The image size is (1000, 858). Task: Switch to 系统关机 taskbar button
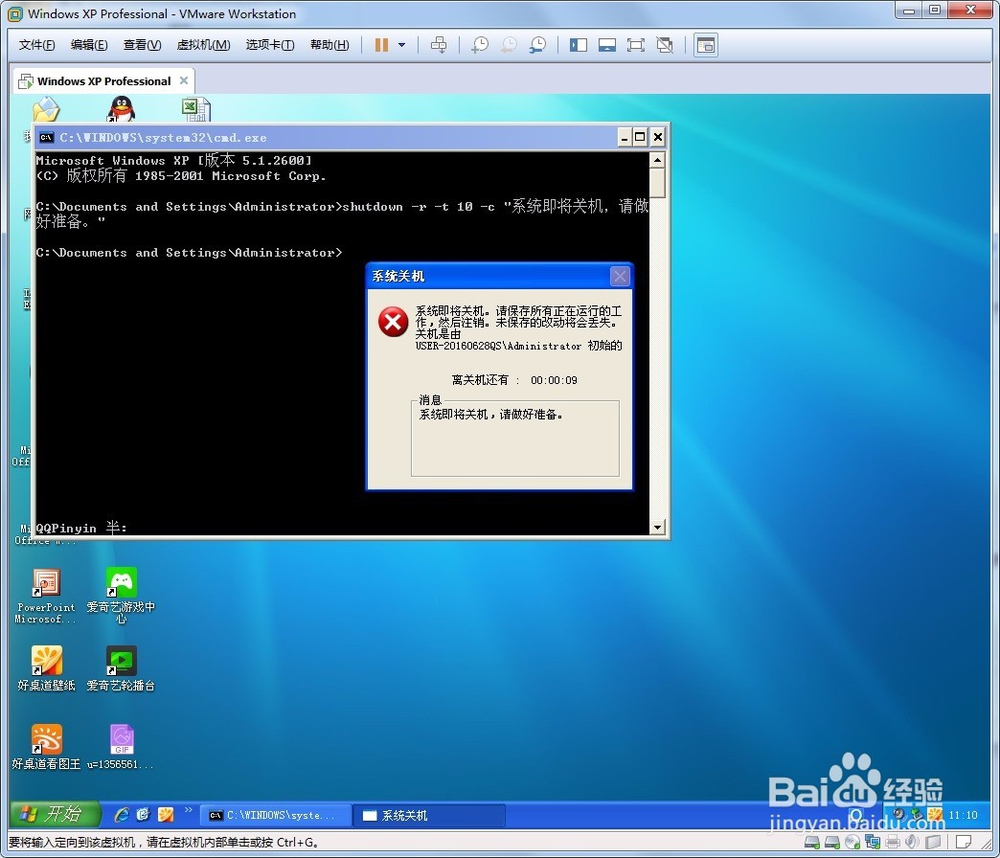[x=429, y=815]
